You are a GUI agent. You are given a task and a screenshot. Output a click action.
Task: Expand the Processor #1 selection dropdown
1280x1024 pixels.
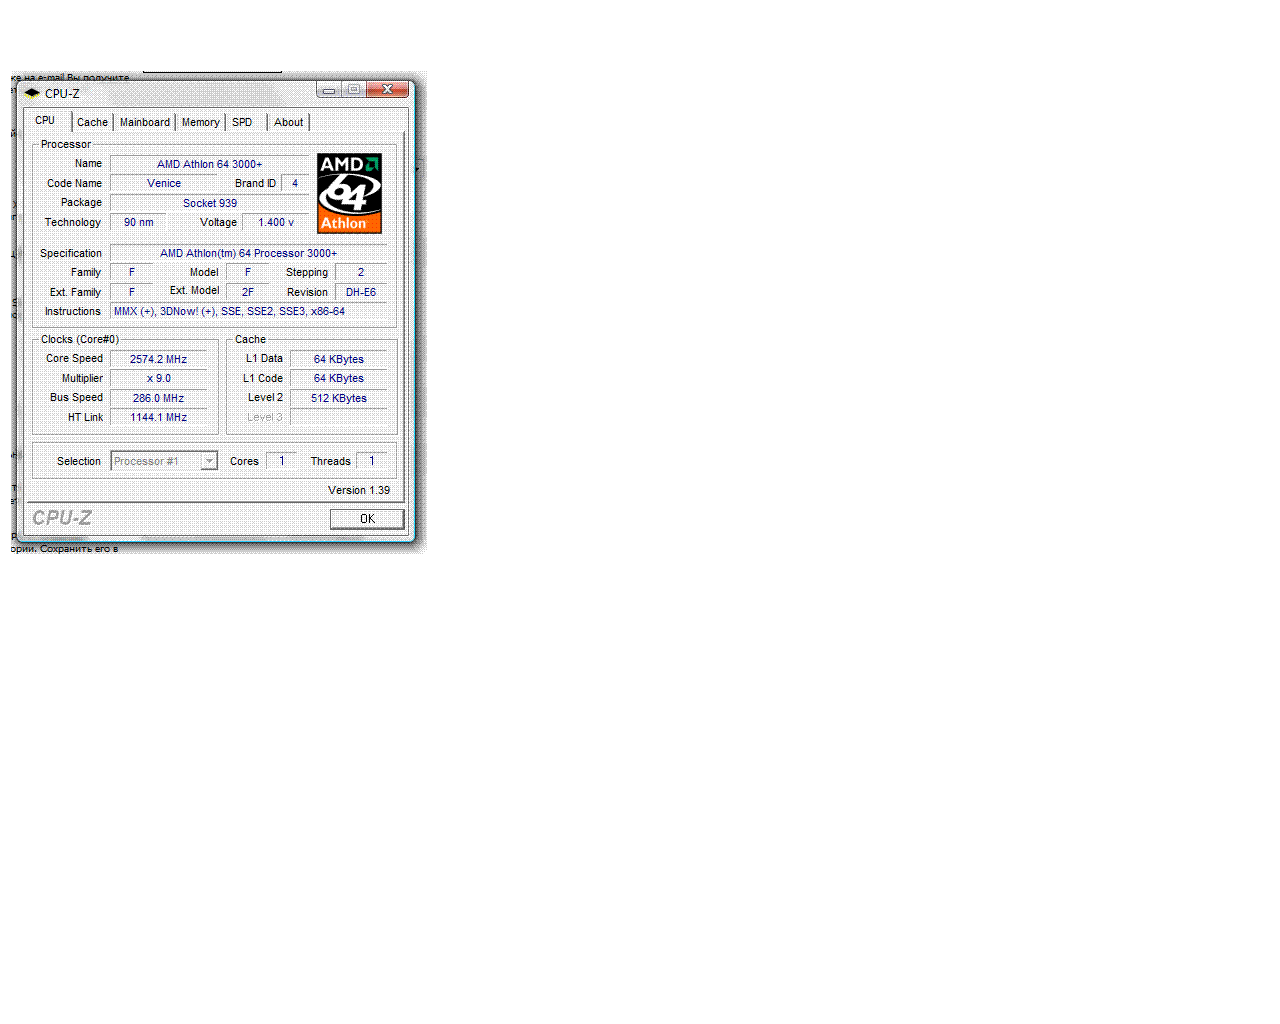pos(209,461)
